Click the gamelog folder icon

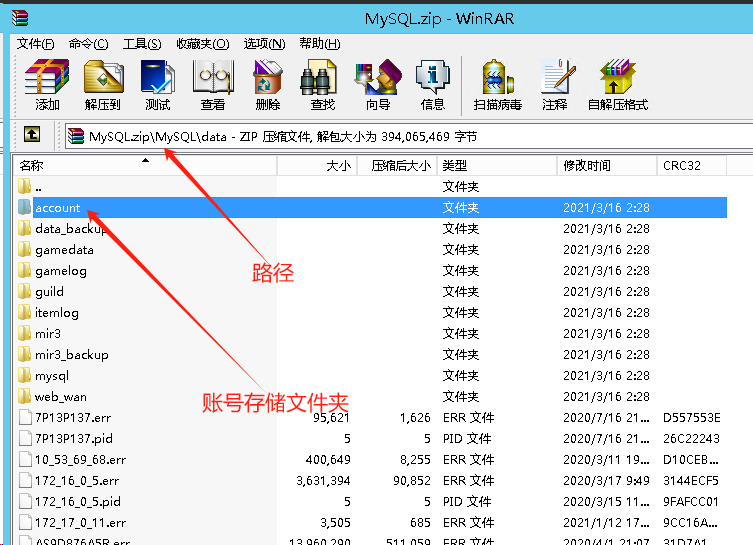(24, 270)
